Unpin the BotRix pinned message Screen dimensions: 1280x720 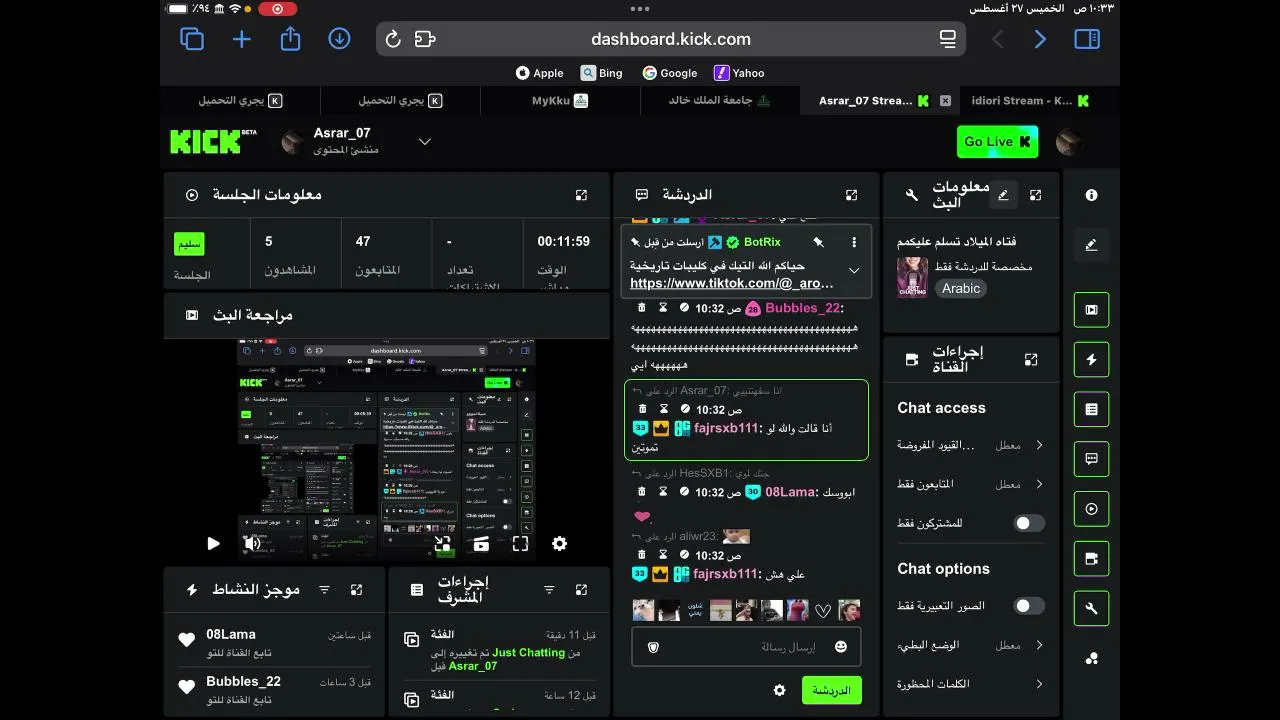(818, 242)
